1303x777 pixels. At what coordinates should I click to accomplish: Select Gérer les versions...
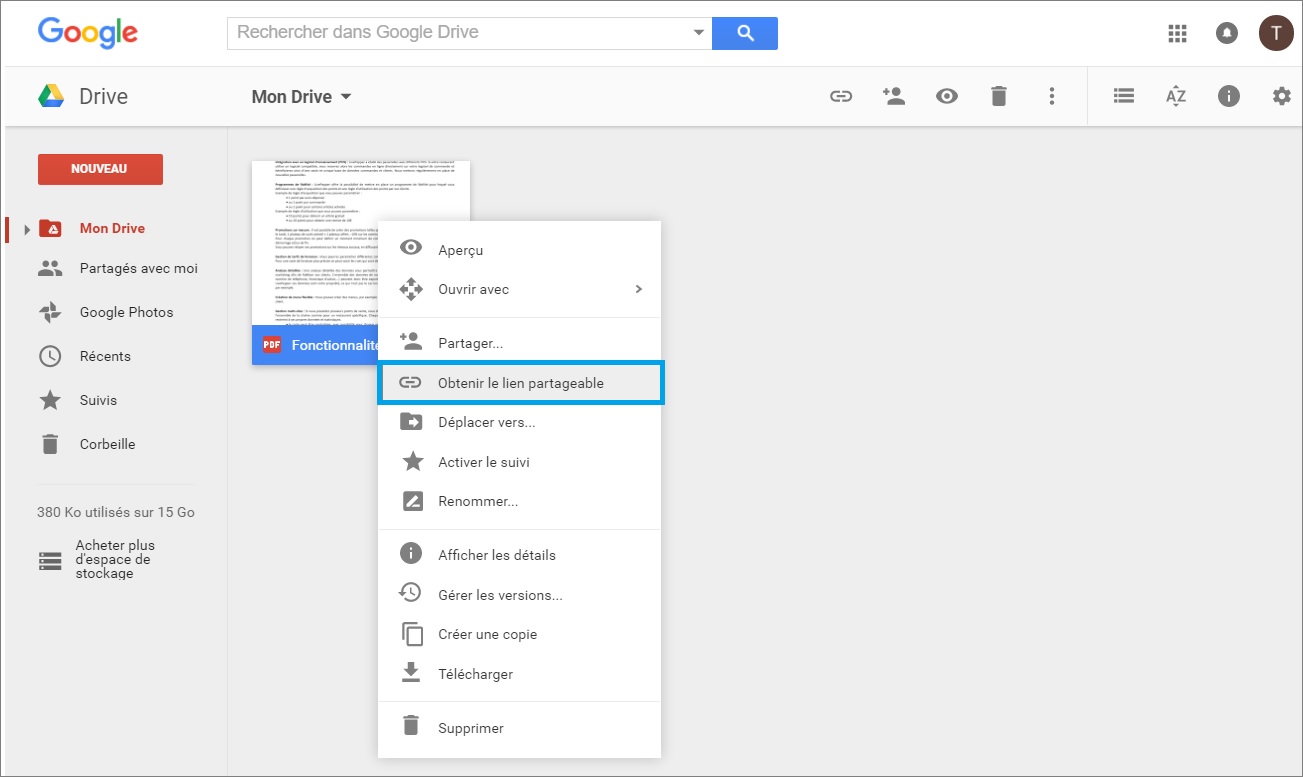coord(520,595)
